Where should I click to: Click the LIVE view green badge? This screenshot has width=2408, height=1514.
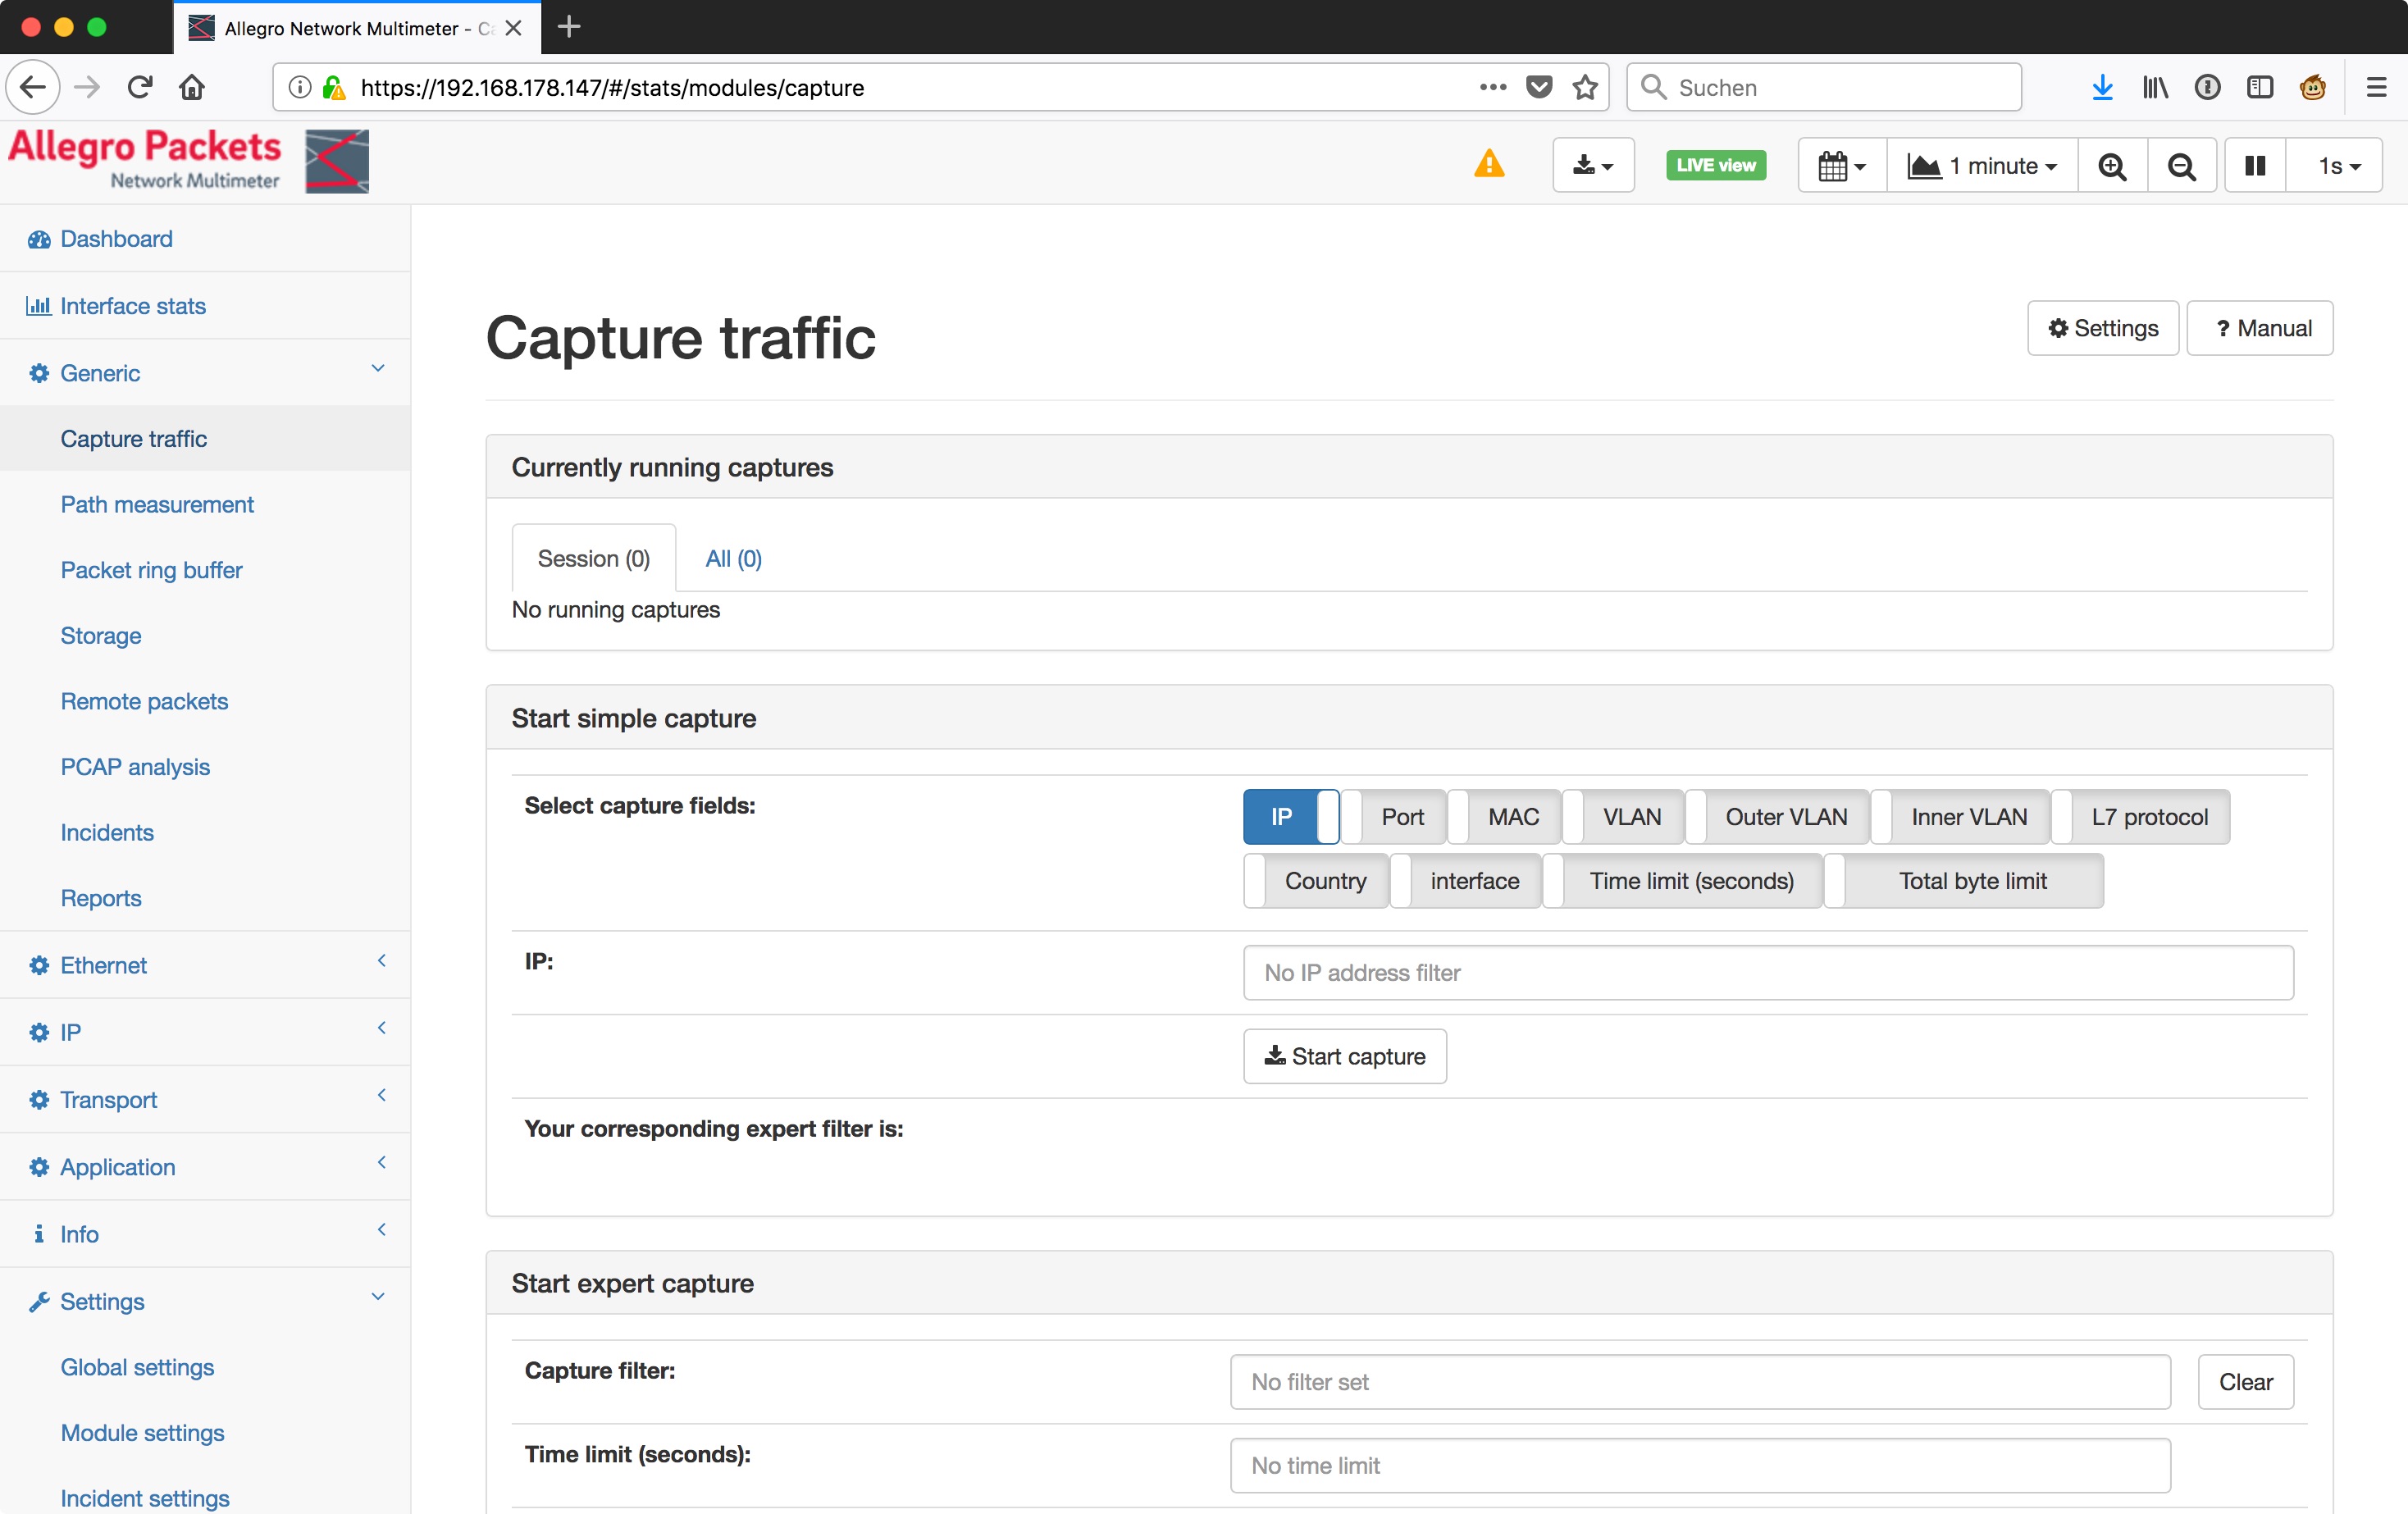pyautogui.click(x=1715, y=165)
